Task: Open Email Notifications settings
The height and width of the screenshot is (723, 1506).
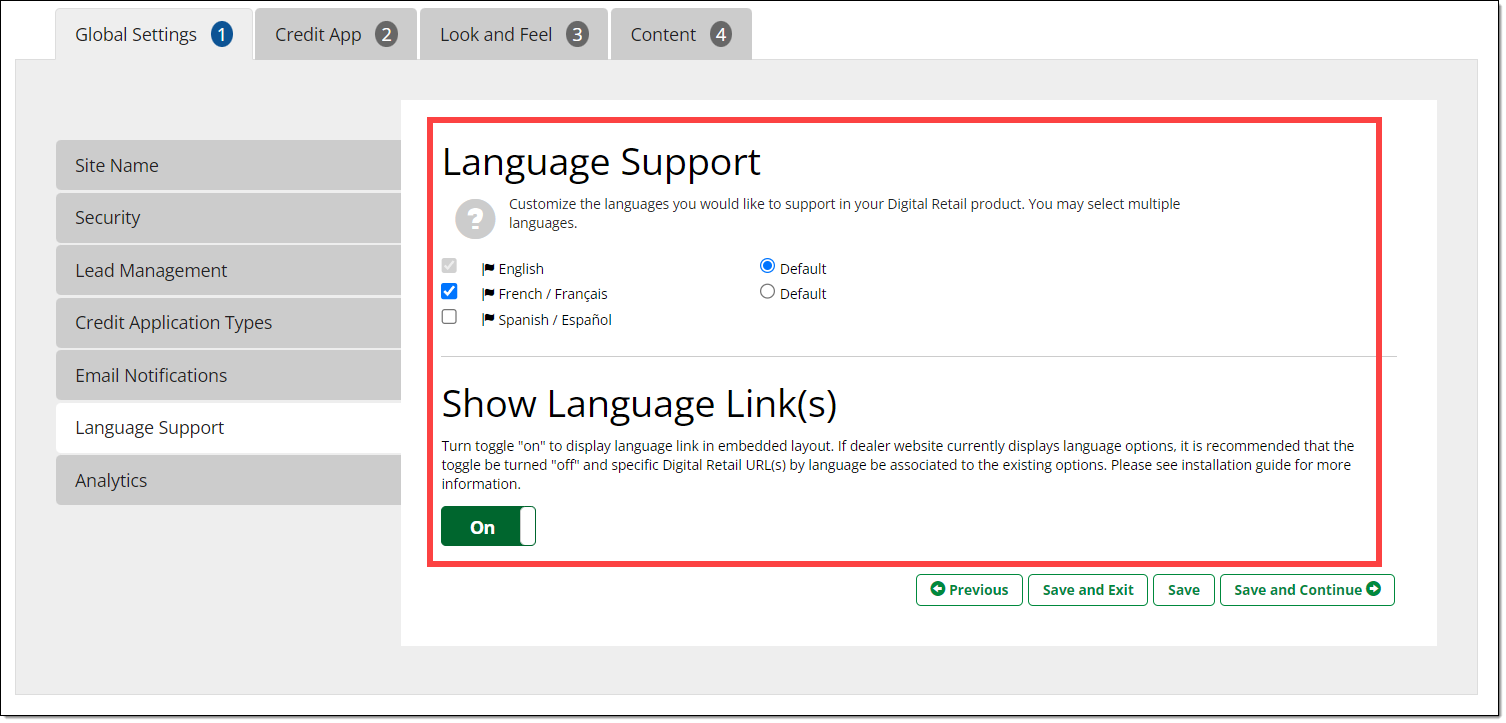Action: [228, 376]
